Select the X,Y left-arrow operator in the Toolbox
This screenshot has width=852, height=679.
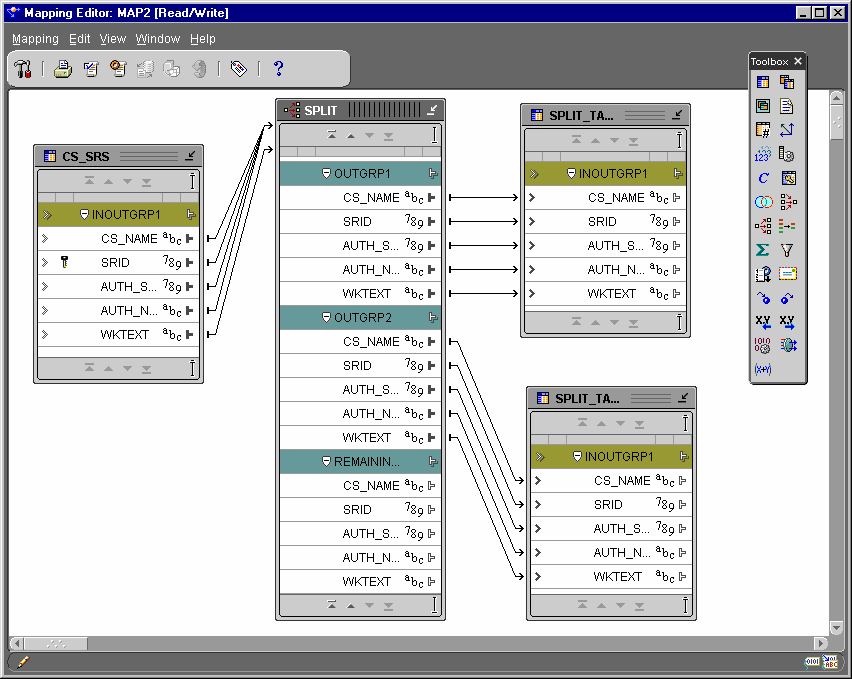point(763,322)
